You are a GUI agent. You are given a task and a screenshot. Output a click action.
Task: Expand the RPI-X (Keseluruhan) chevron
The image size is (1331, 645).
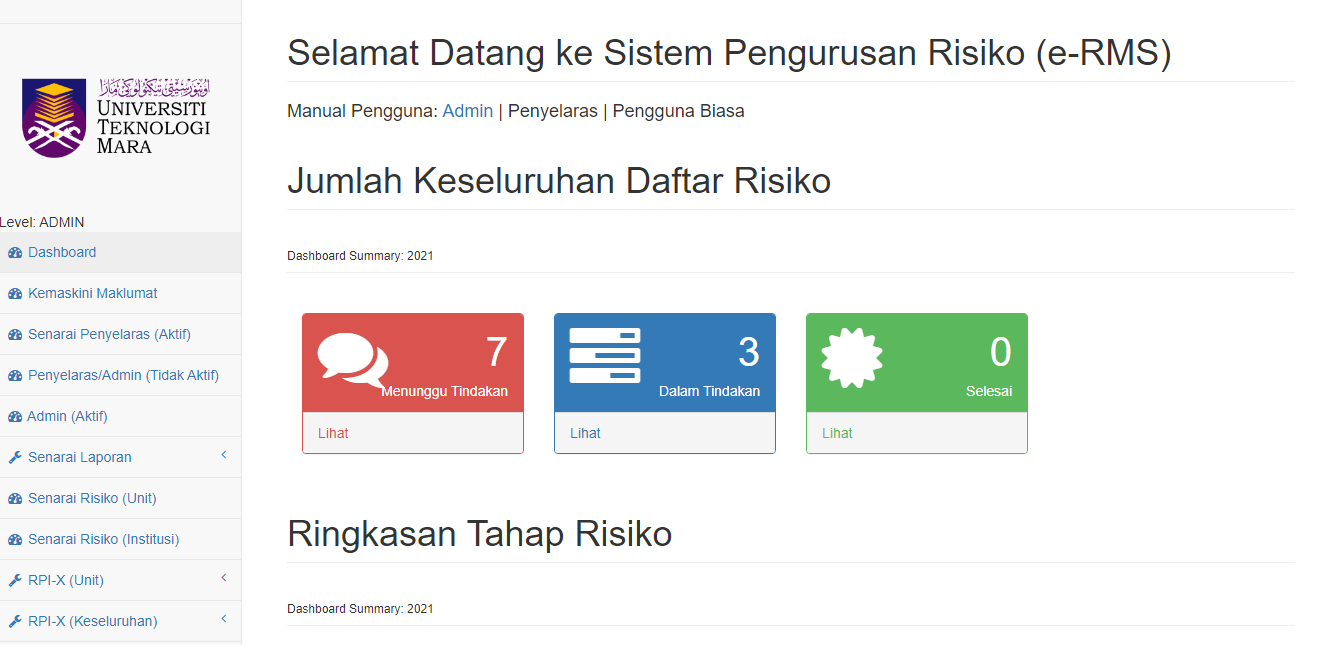[x=224, y=620]
